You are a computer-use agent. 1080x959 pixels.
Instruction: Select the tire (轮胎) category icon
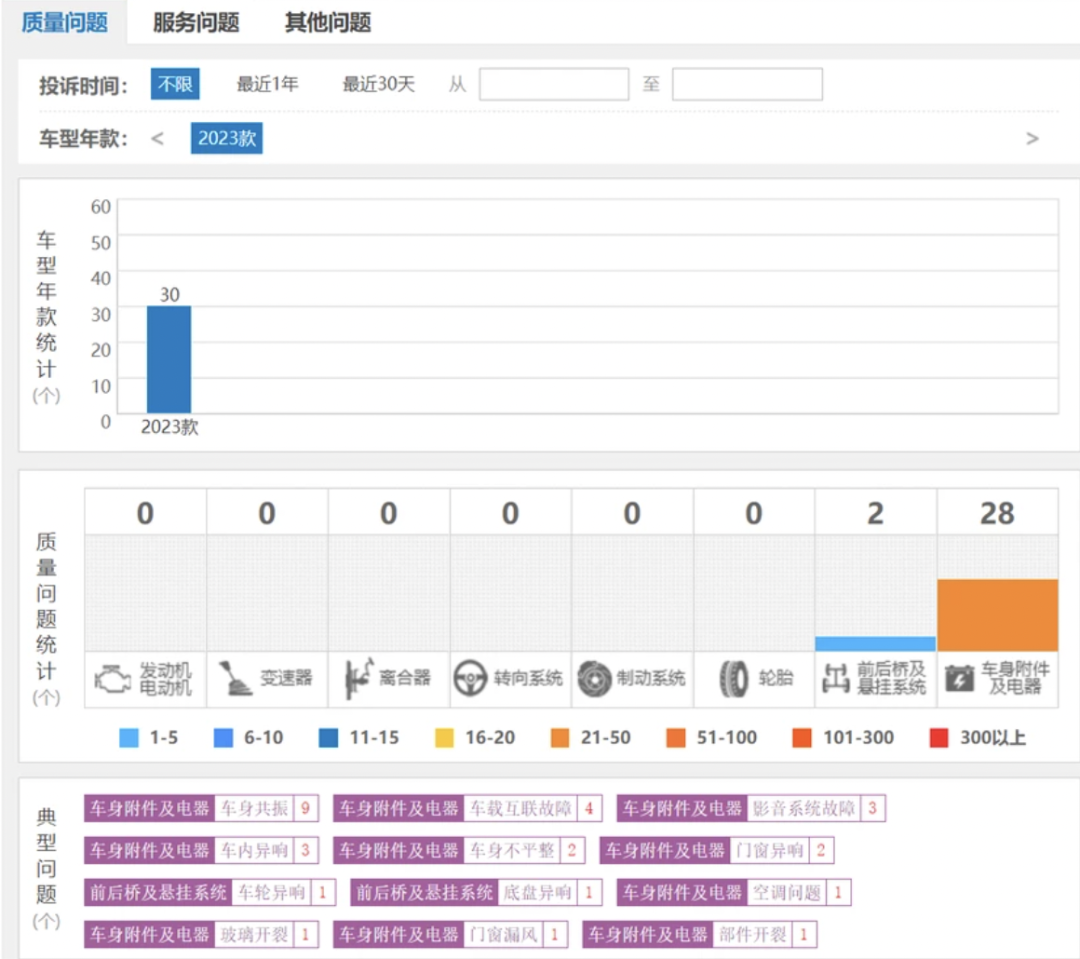[x=733, y=679]
